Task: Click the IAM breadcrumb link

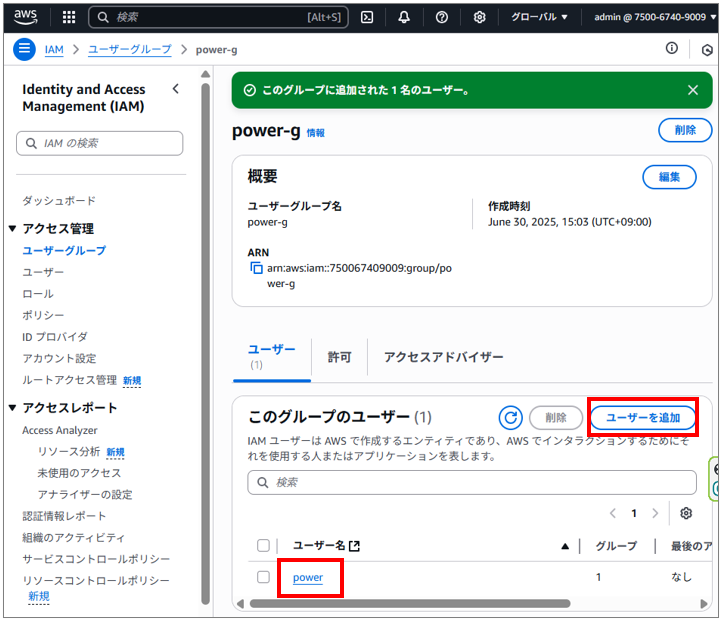Action: coord(54,49)
